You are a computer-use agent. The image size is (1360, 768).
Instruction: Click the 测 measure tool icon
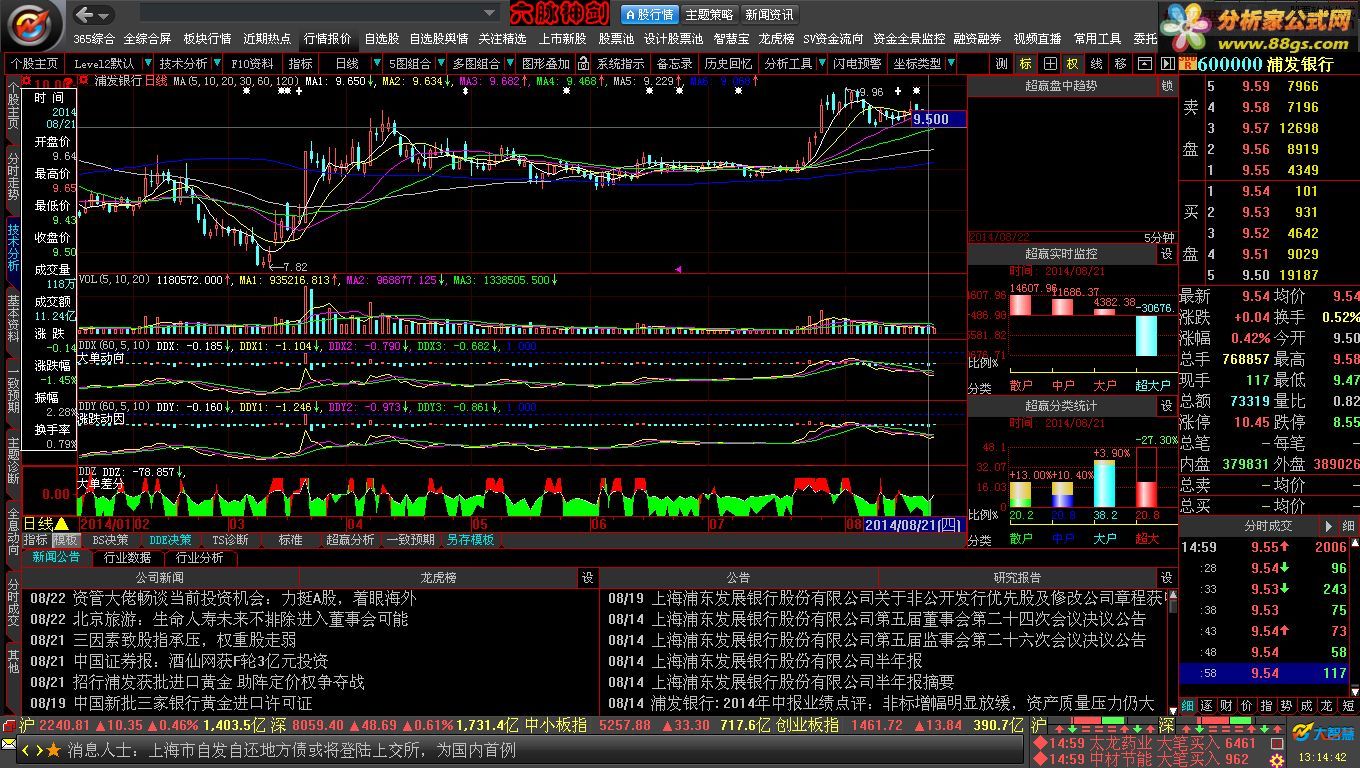pos(1002,63)
